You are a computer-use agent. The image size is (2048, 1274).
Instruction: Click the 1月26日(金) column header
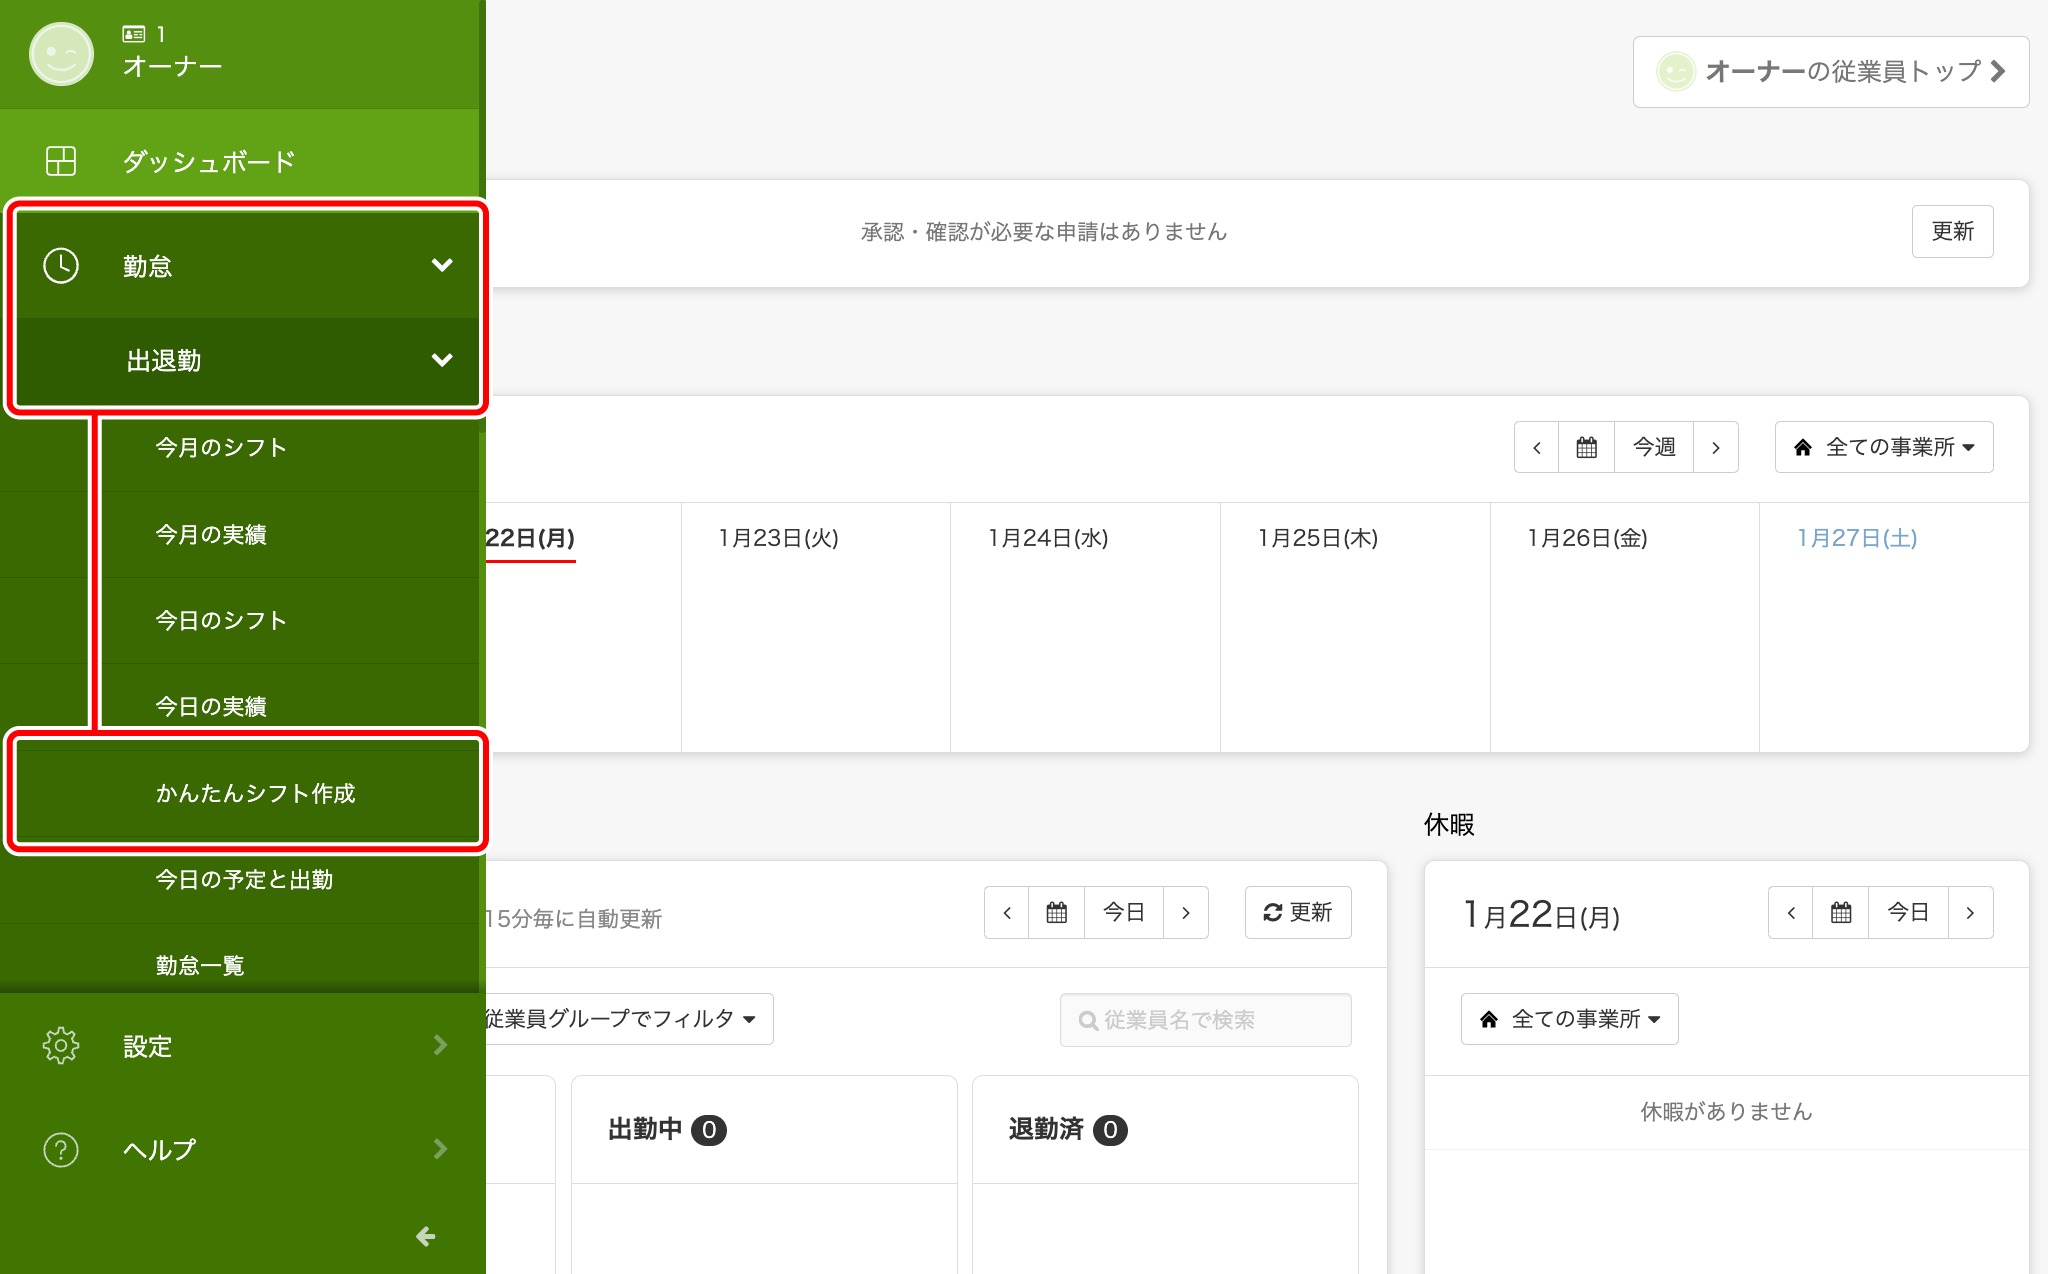click(1588, 538)
